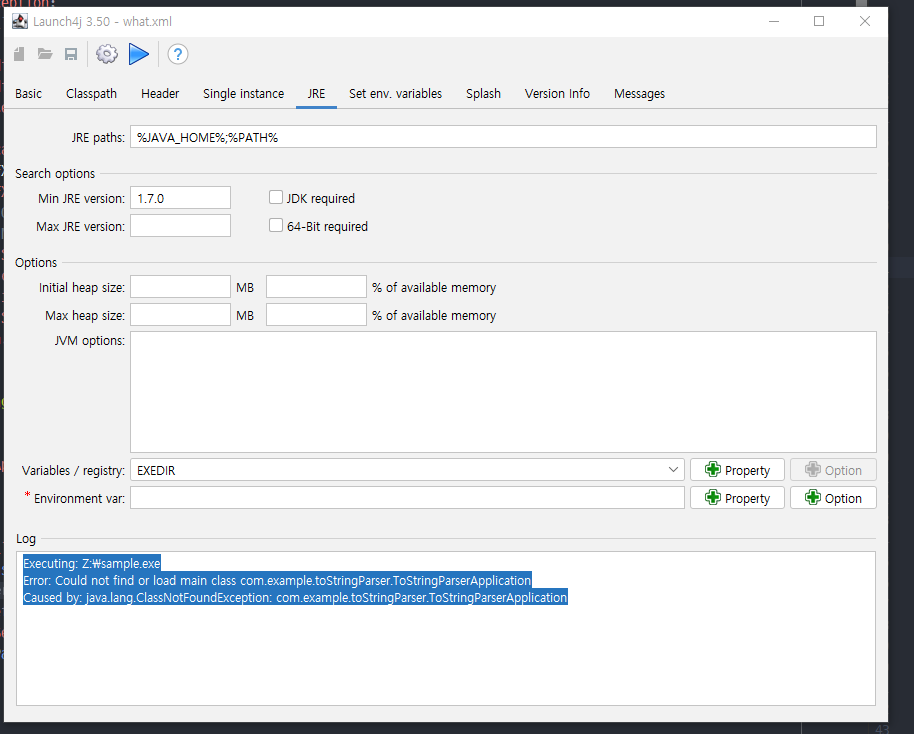Click the 'Caused by: java.lang.ClassNotFoundException' log line
This screenshot has height=734, width=914.
[x=295, y=598]
